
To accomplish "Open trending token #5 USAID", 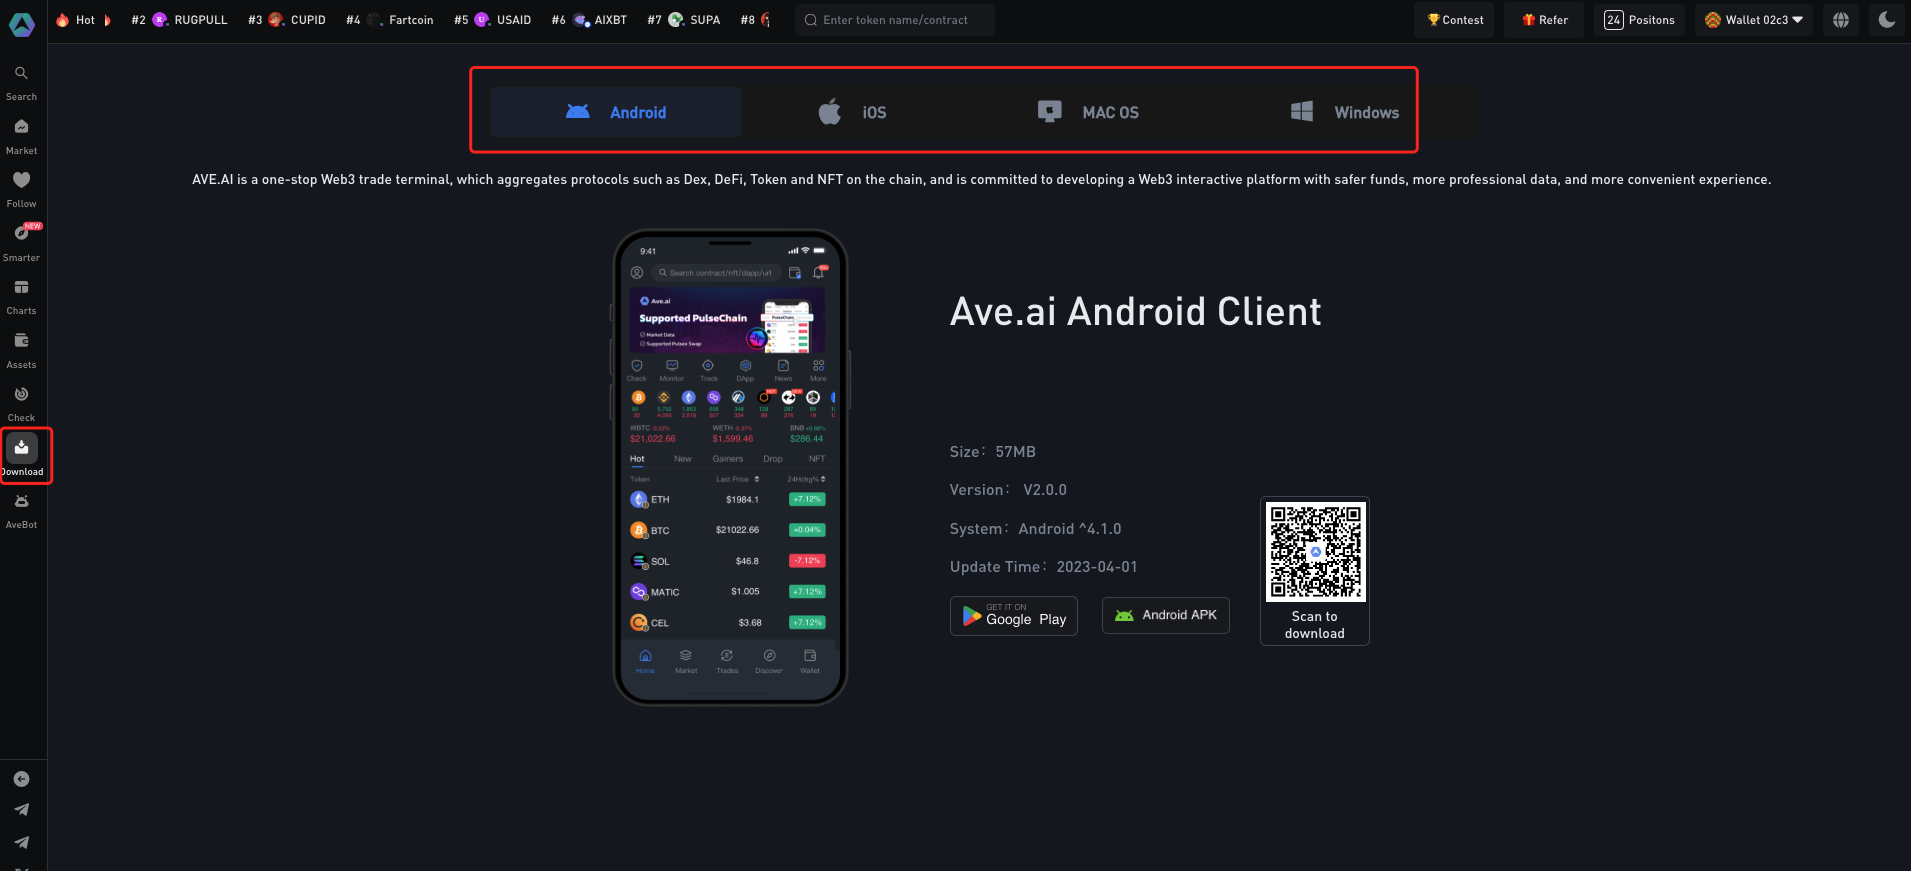I will click(493, 20).
